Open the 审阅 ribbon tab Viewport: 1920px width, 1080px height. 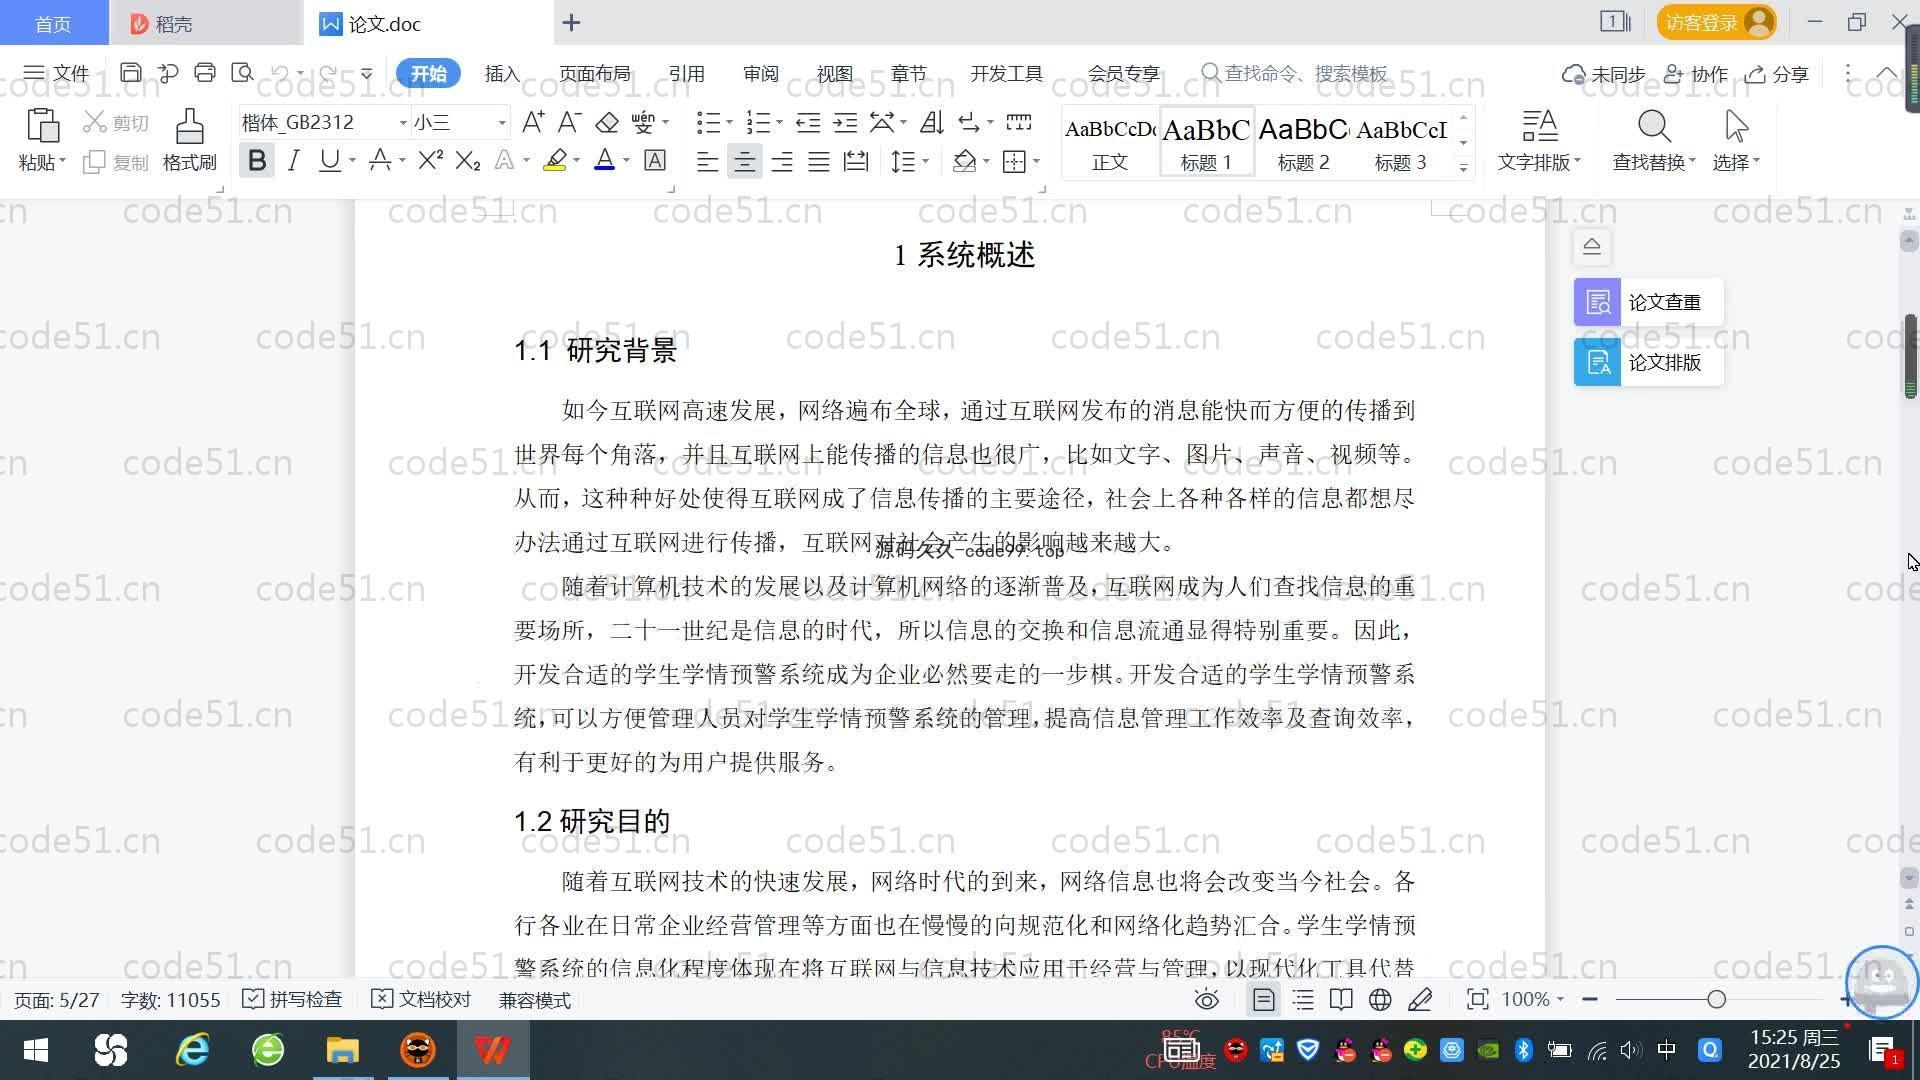pos(760,74)
